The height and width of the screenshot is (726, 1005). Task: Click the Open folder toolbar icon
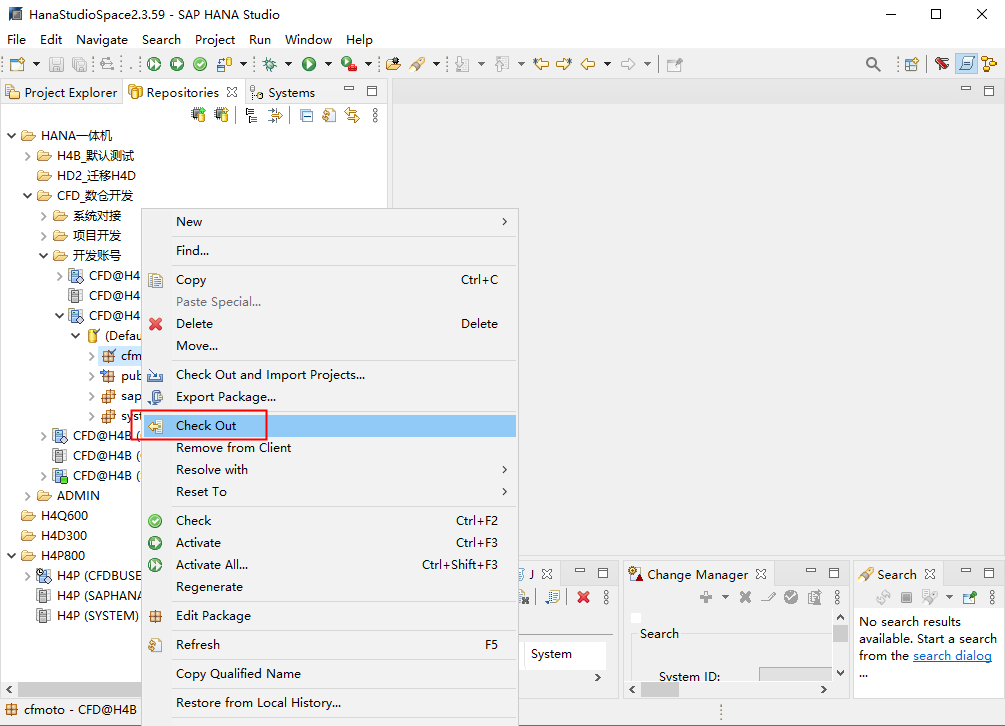(x=394, y=64)
